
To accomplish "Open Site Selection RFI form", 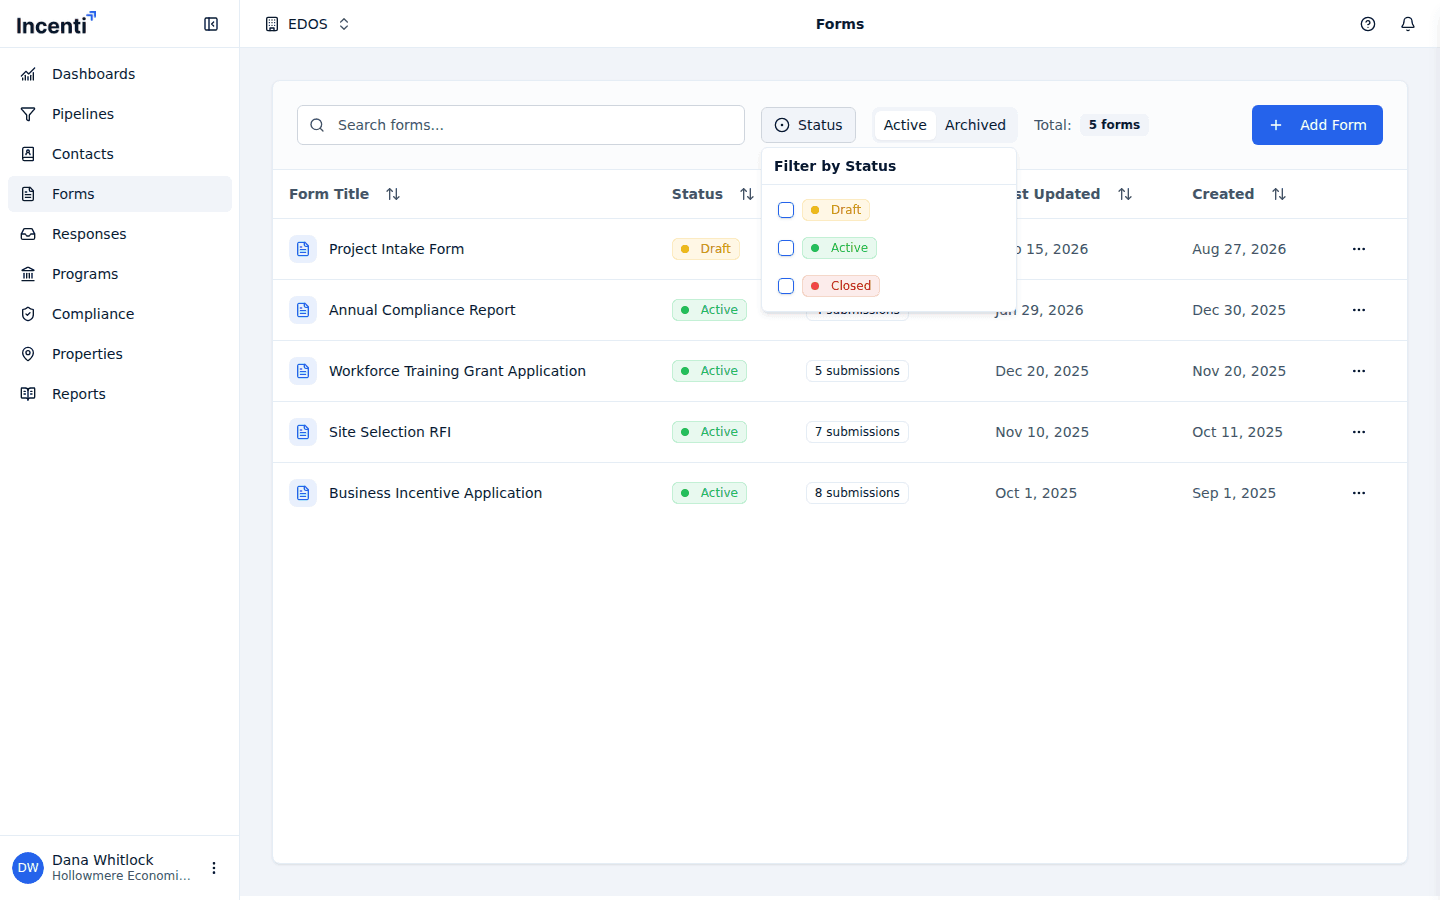I will tap(390, 432).
